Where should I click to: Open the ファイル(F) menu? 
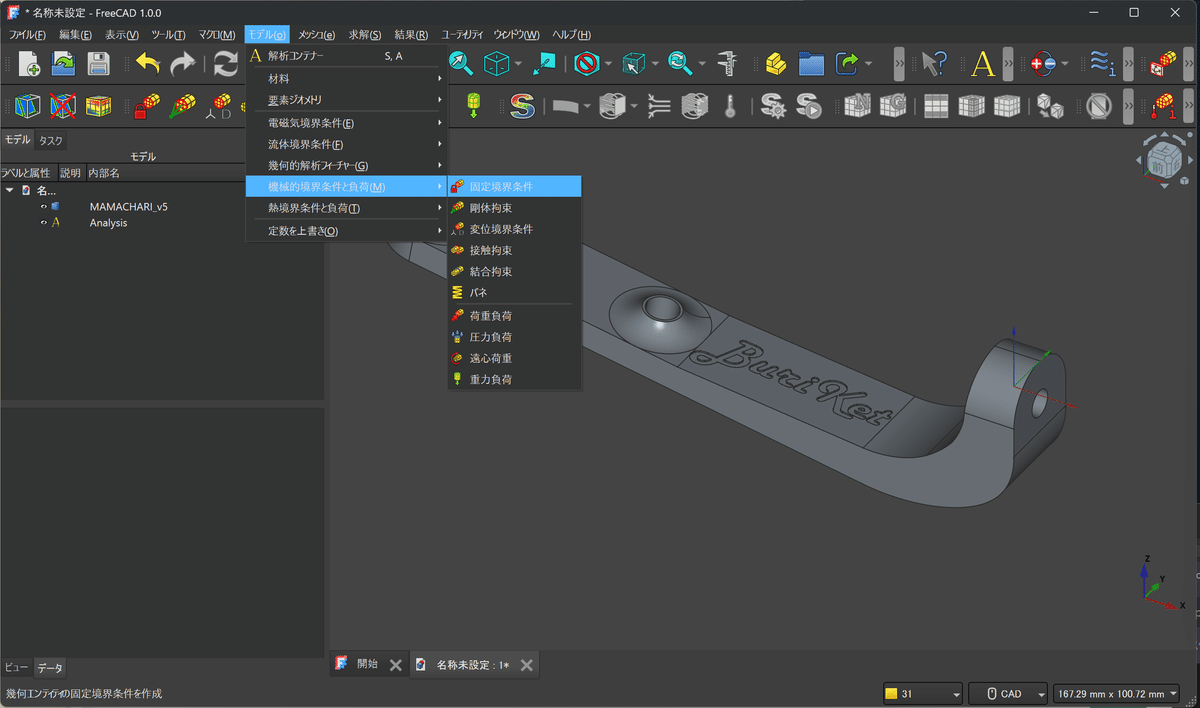pos(28,35)
